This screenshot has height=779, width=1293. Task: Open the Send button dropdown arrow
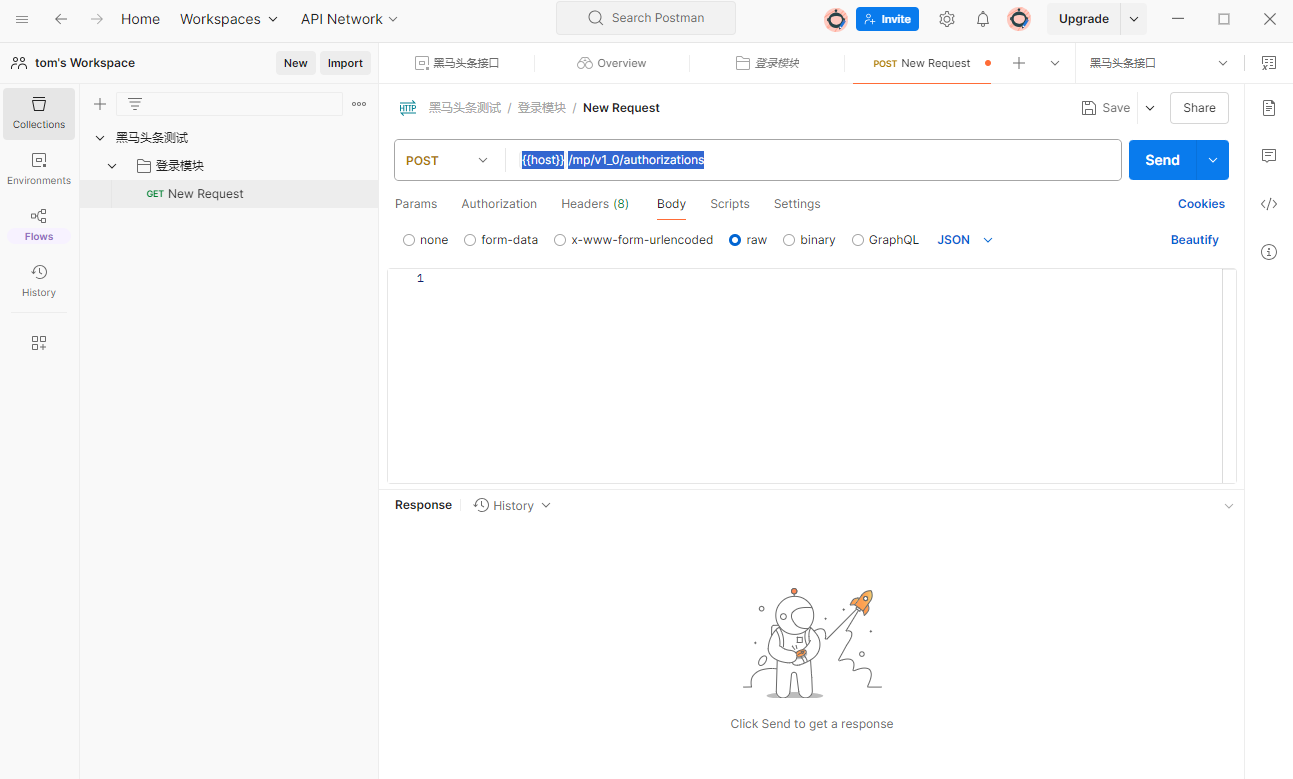[1212, 160]
